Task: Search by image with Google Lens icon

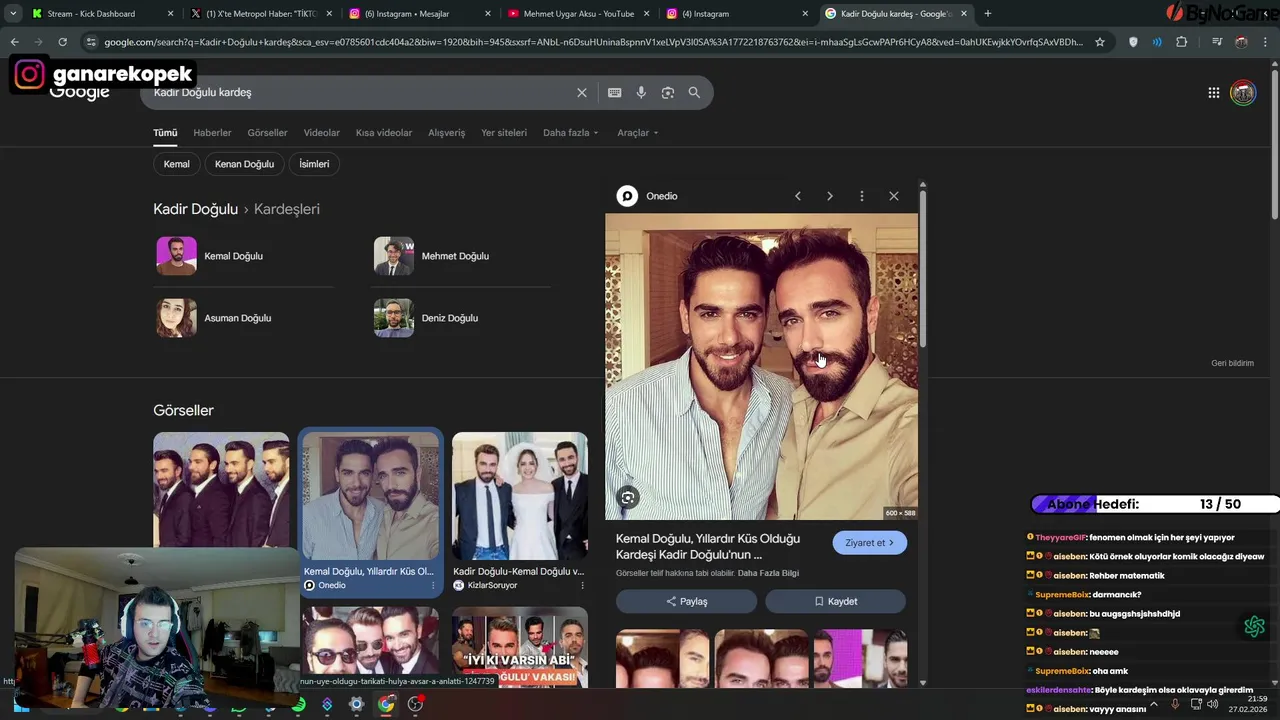Action: click(x=668, y=92)
